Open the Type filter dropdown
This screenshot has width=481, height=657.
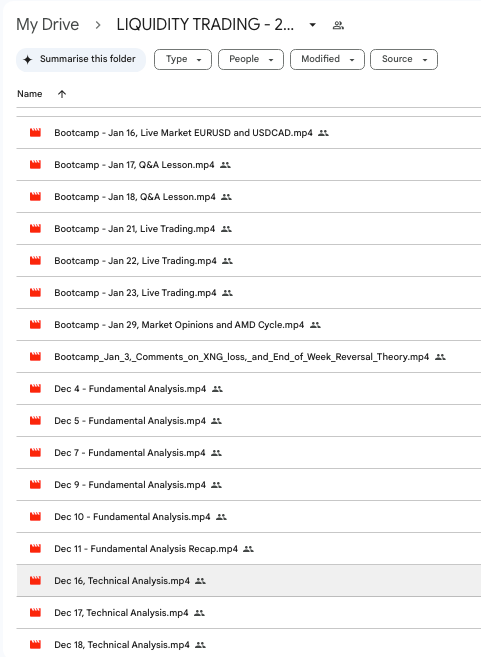click(x=183, y=59)
